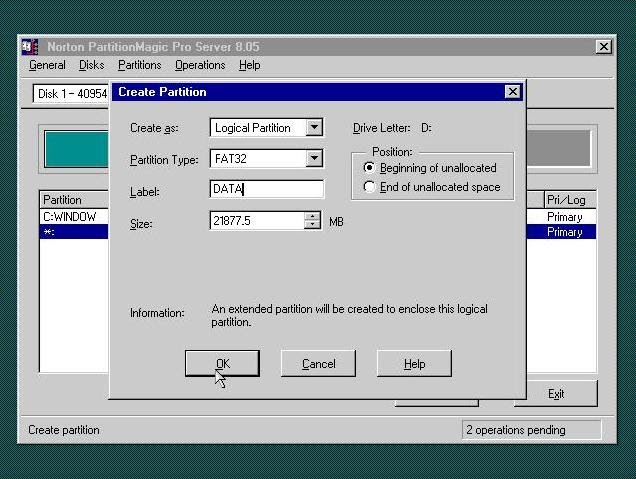Click the Cancel button
This screenshot has height=479, width=636.
318,363
